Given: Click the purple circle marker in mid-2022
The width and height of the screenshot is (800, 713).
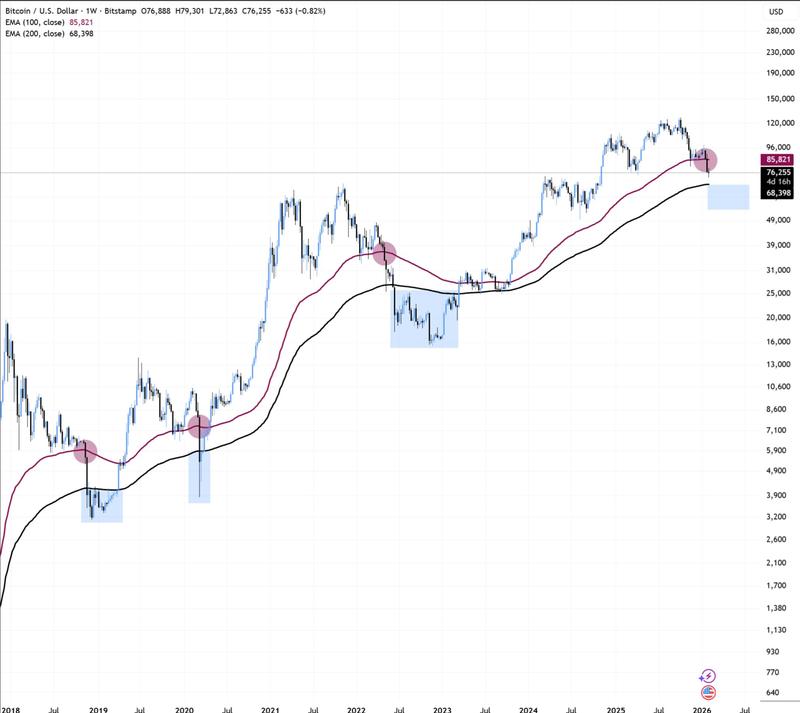Looking at the screenshot, I should point(384,253).
